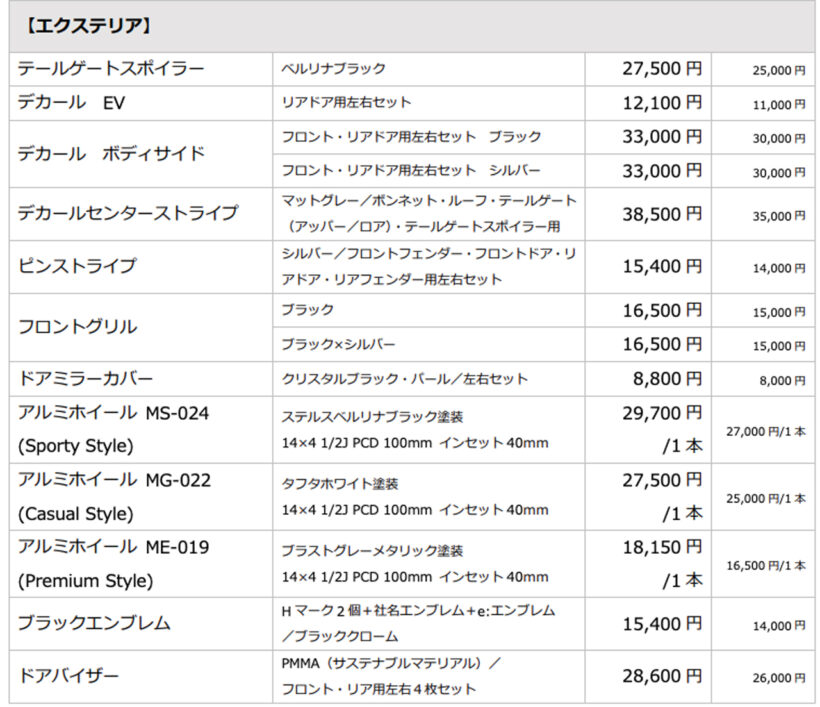Click the 38,500円 price cell

[x=661, y=213]
